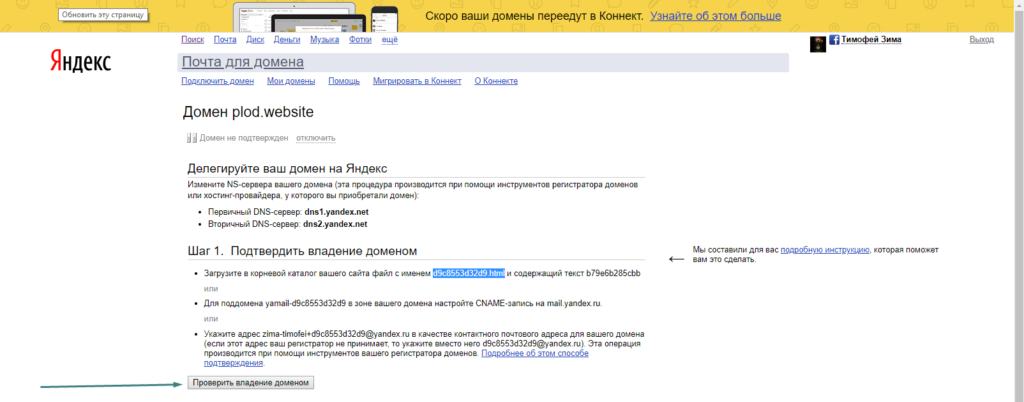Open the user avatar thumbnail
The image size is (1024, 402).
(x=818, y=44)
